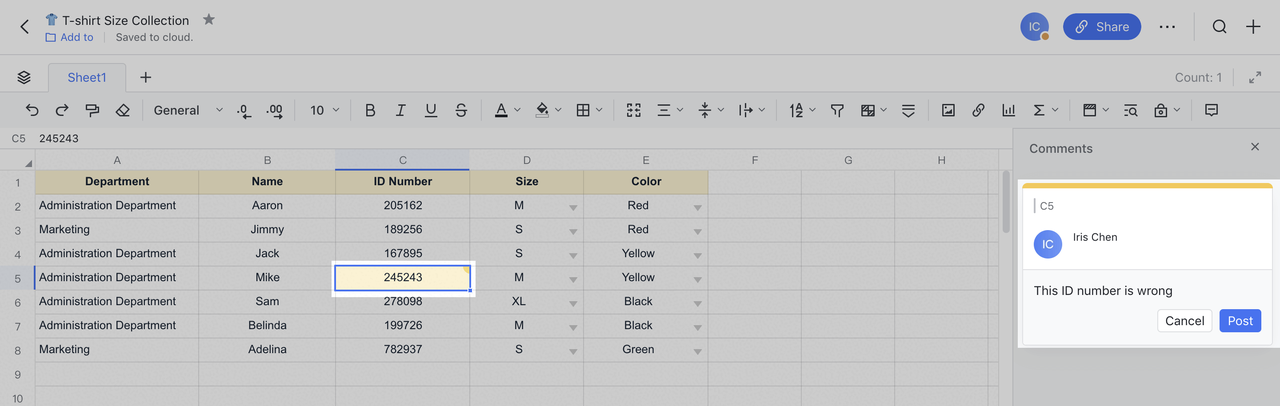Toggle strikethrough formatting
This screenshot has width=1280, height=406.
click(x=461, y=110)
